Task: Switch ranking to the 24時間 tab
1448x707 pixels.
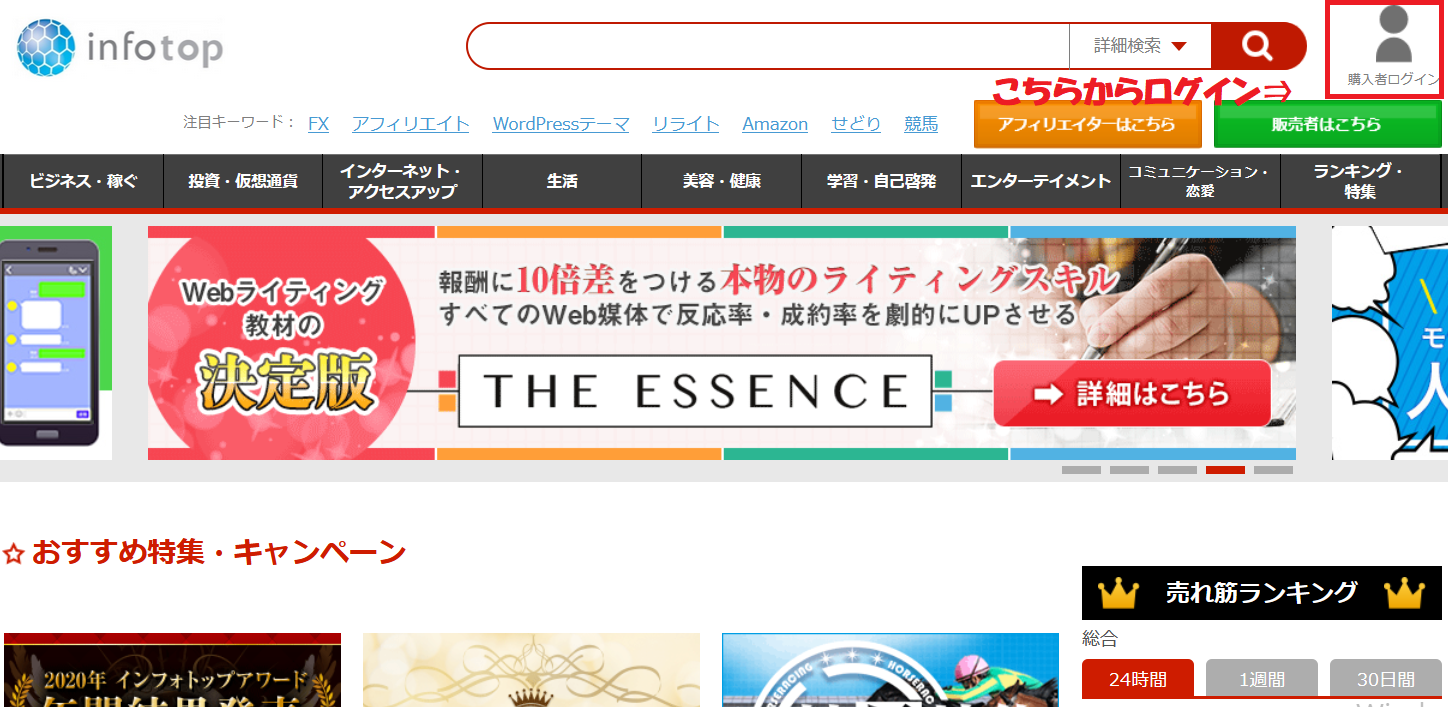Action: 1138,679
